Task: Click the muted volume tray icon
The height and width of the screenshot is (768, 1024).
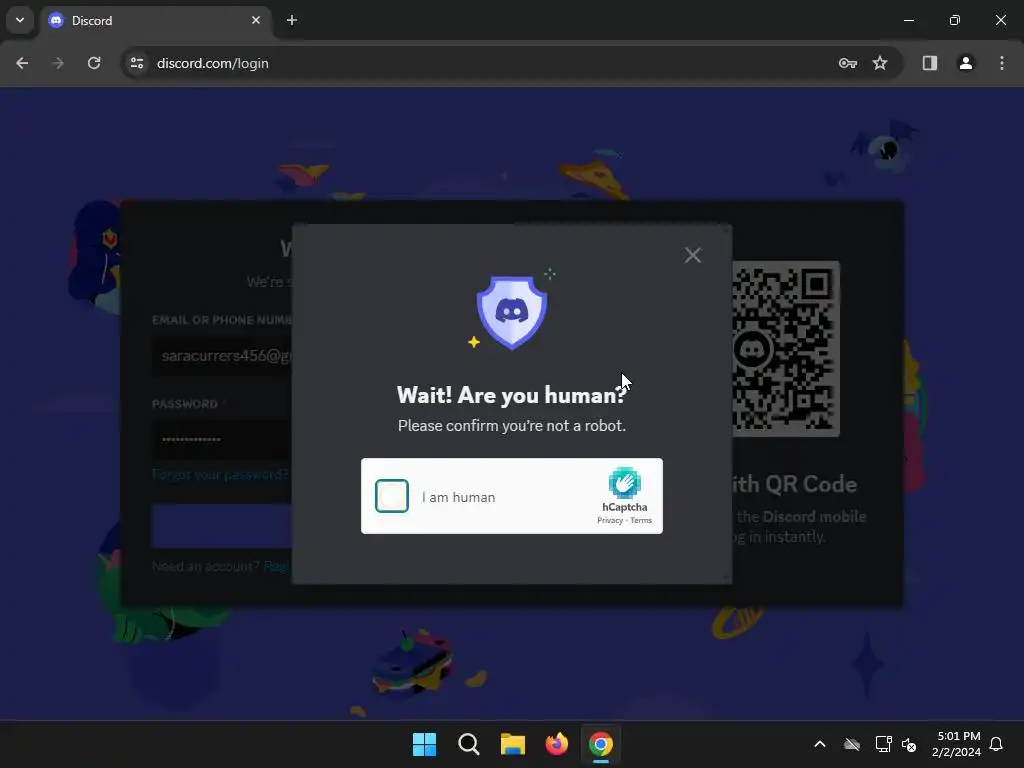Action: 909,744
